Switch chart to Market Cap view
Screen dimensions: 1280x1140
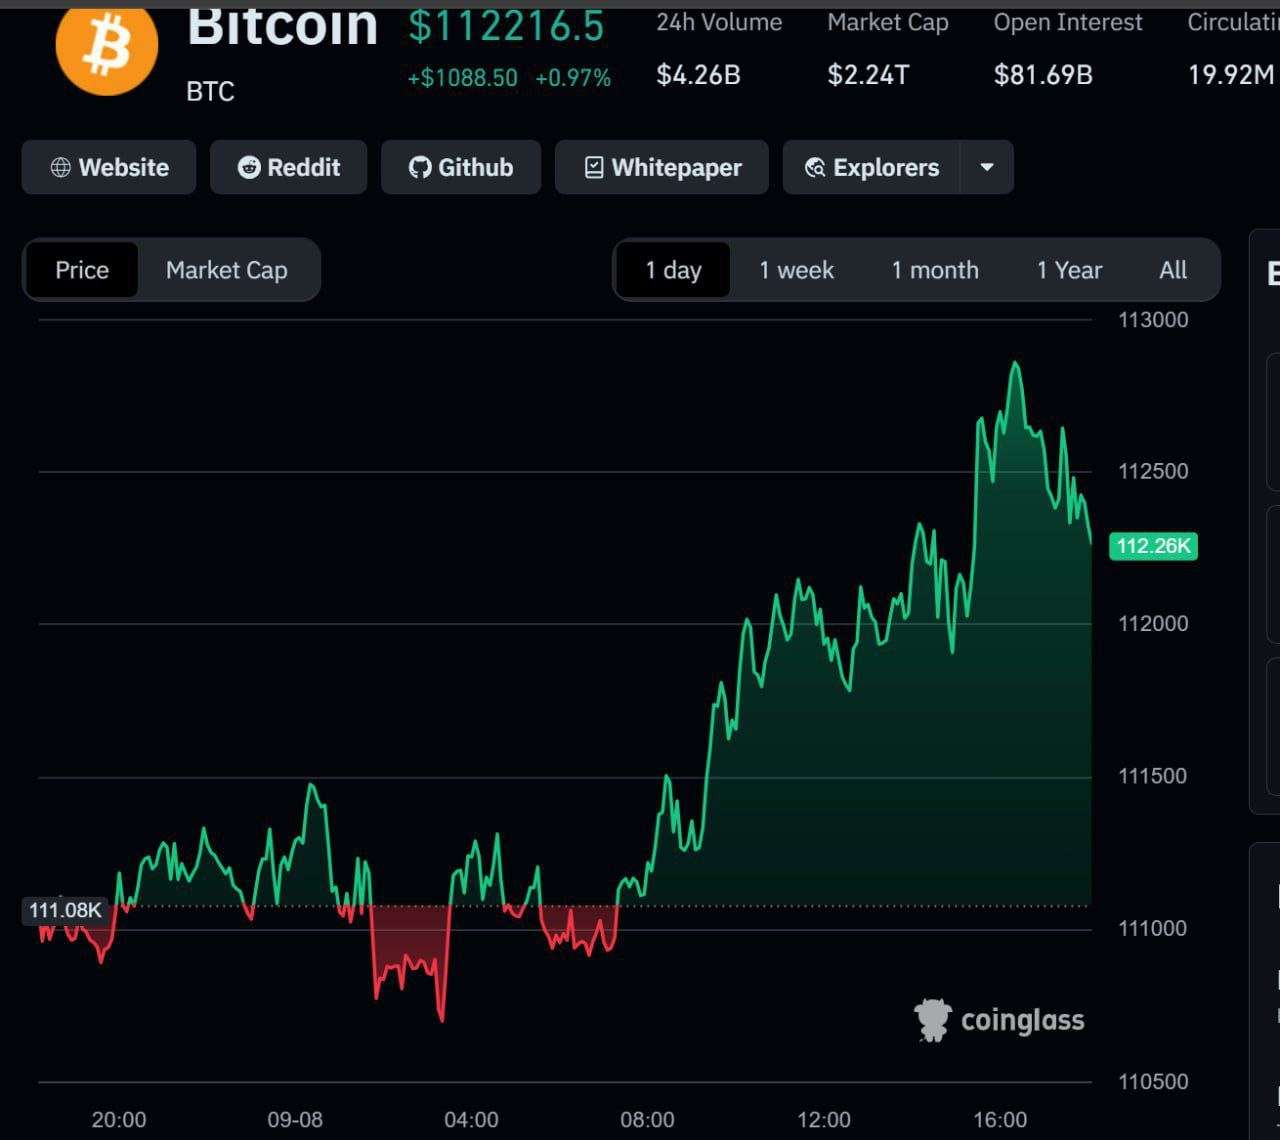click(x=227, y=270)
